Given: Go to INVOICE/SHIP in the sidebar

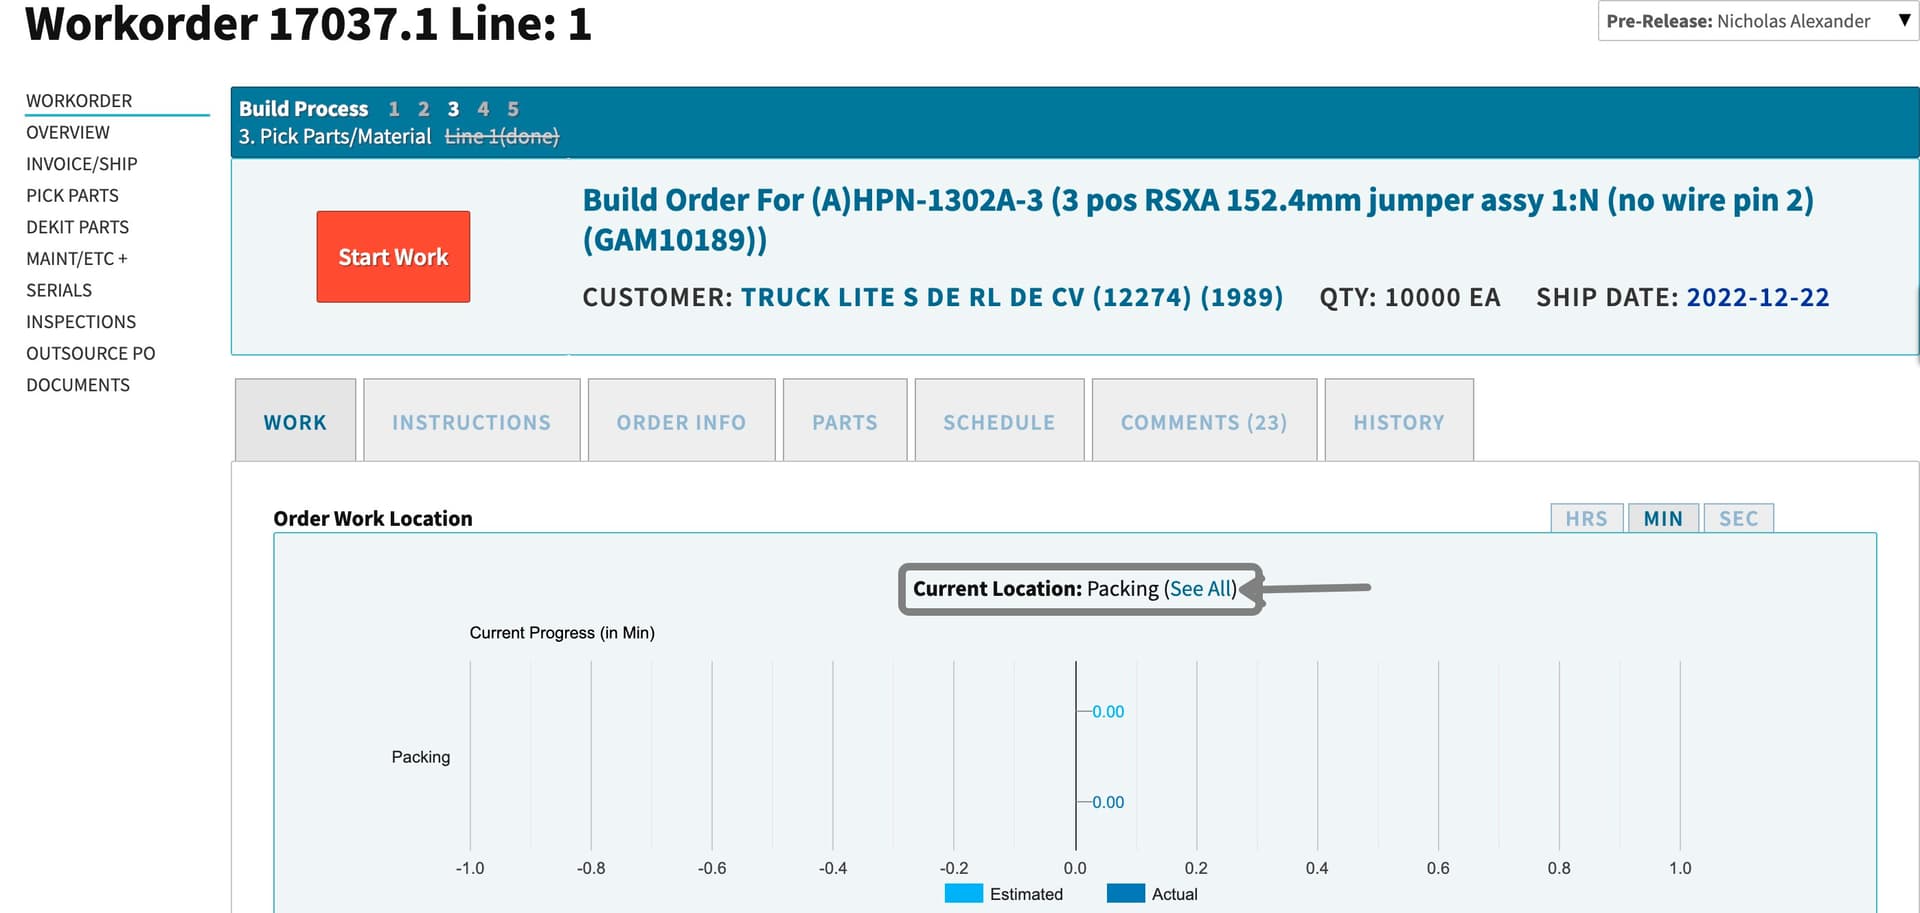Looking at the screenshot, I should [82, 164].
